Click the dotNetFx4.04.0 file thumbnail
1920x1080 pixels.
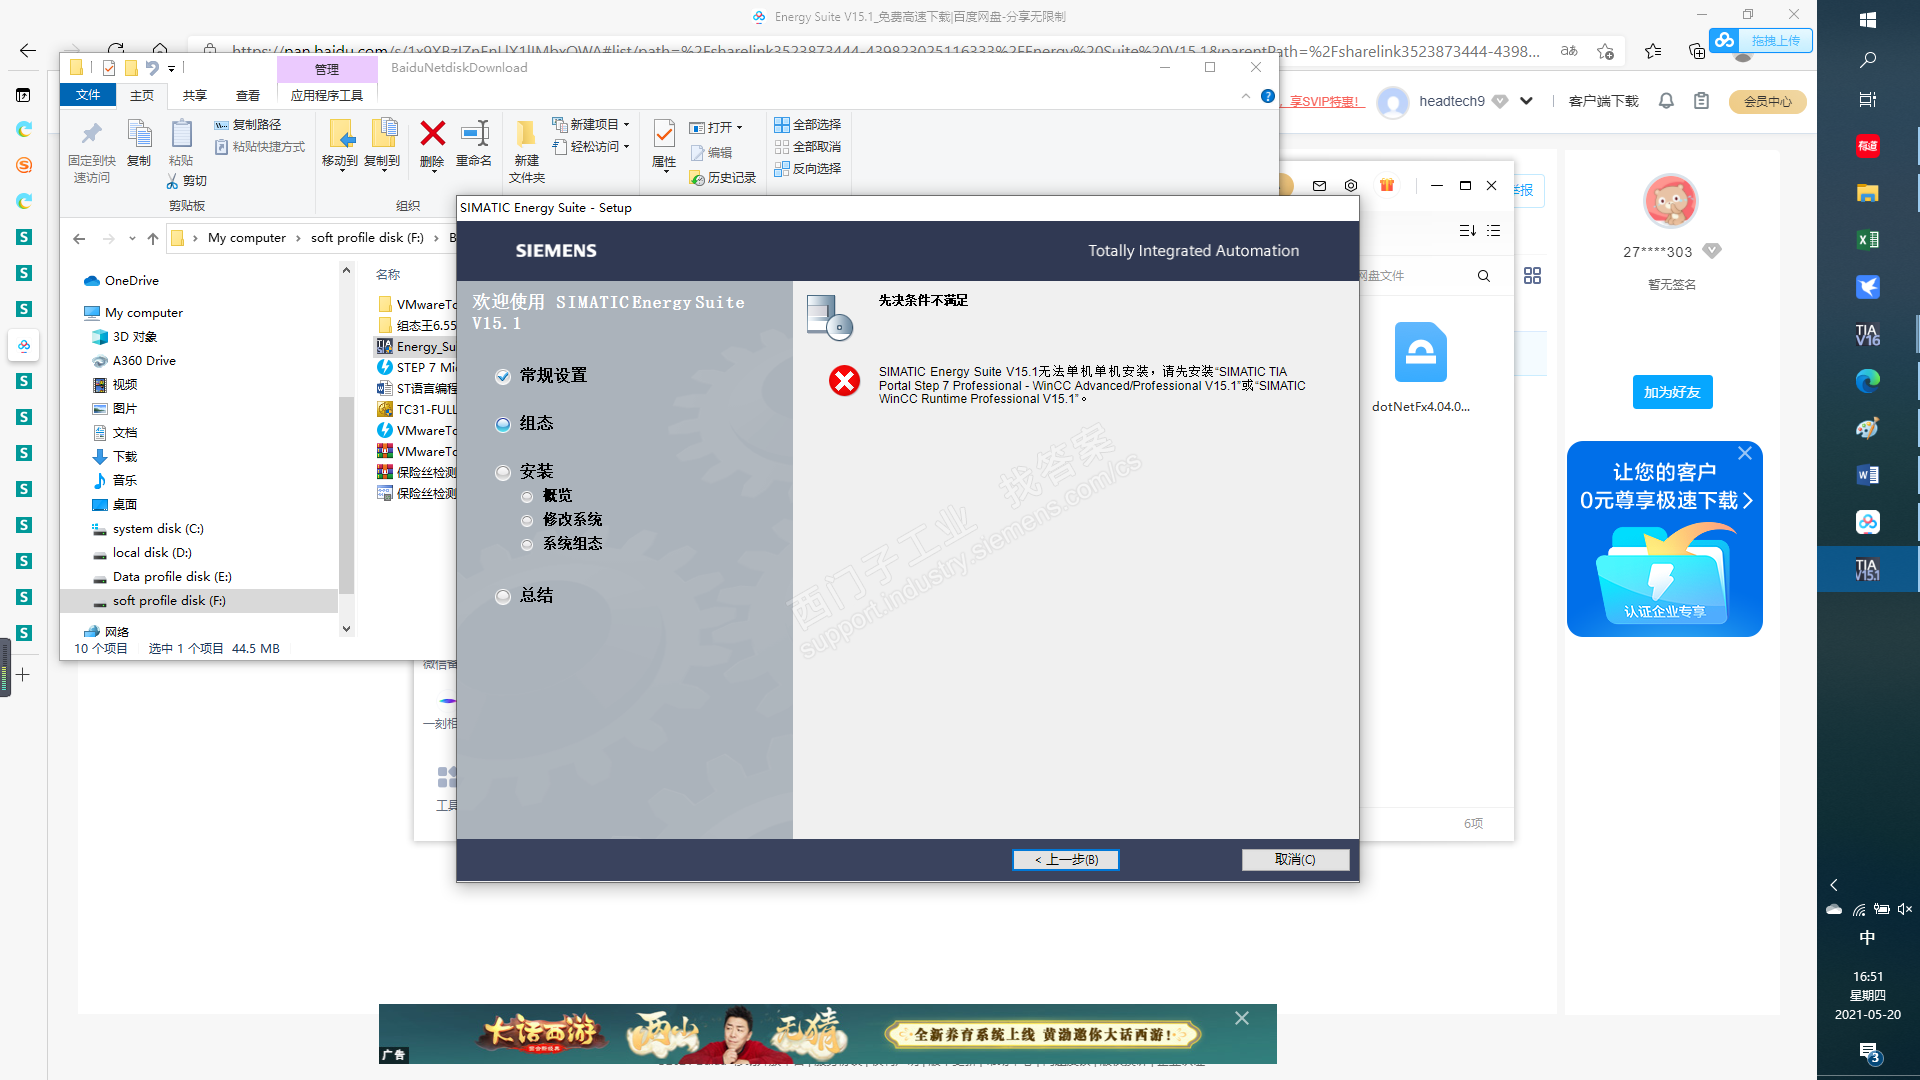1420,353
